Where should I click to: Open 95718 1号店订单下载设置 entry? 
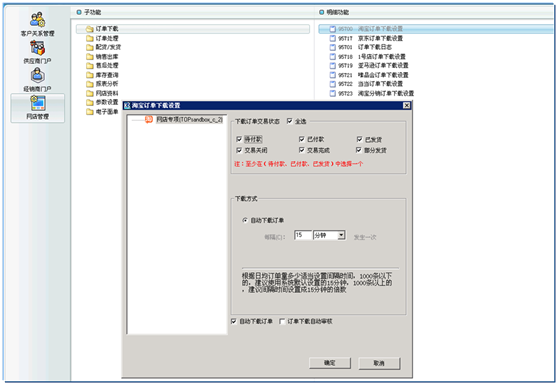368,57
